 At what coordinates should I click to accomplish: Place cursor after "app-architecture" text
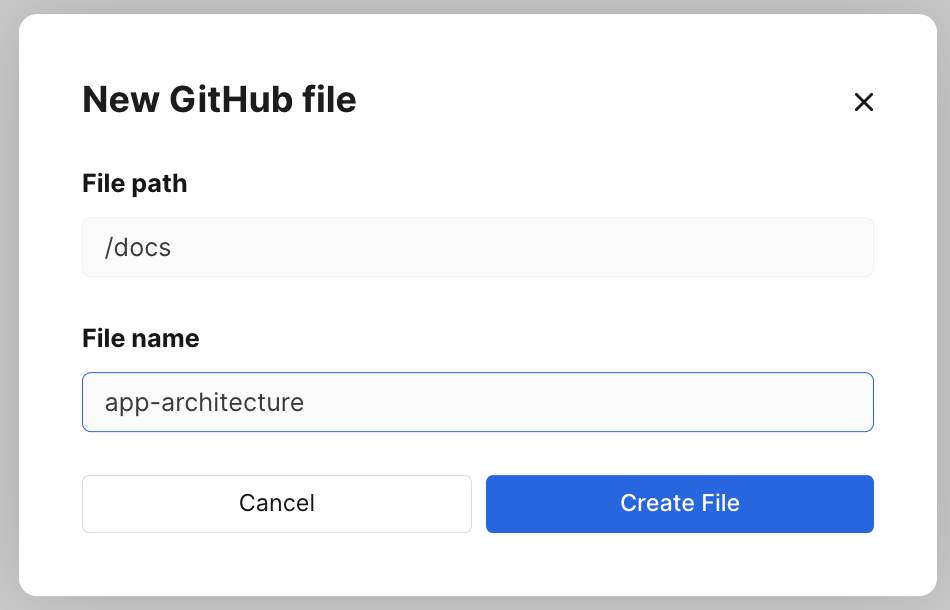305,402
